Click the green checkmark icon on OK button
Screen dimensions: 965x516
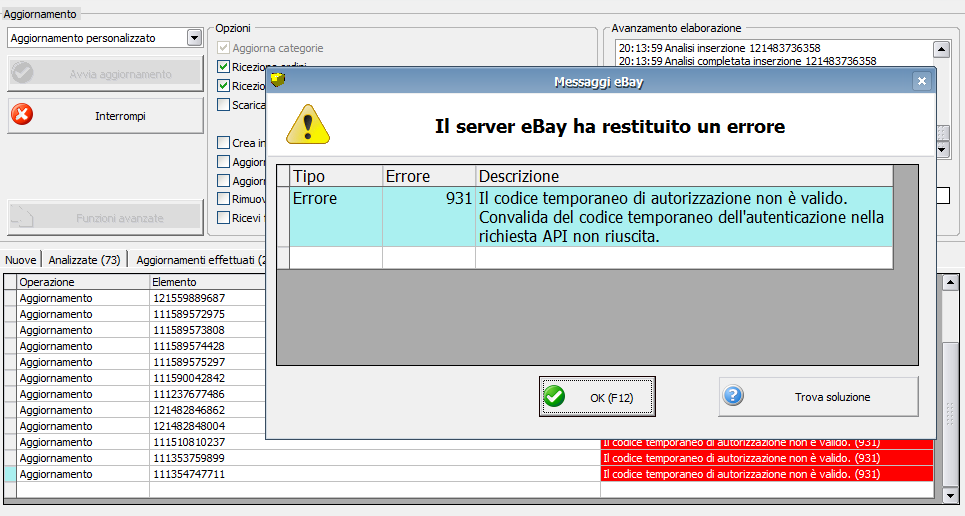pos(555,397)
